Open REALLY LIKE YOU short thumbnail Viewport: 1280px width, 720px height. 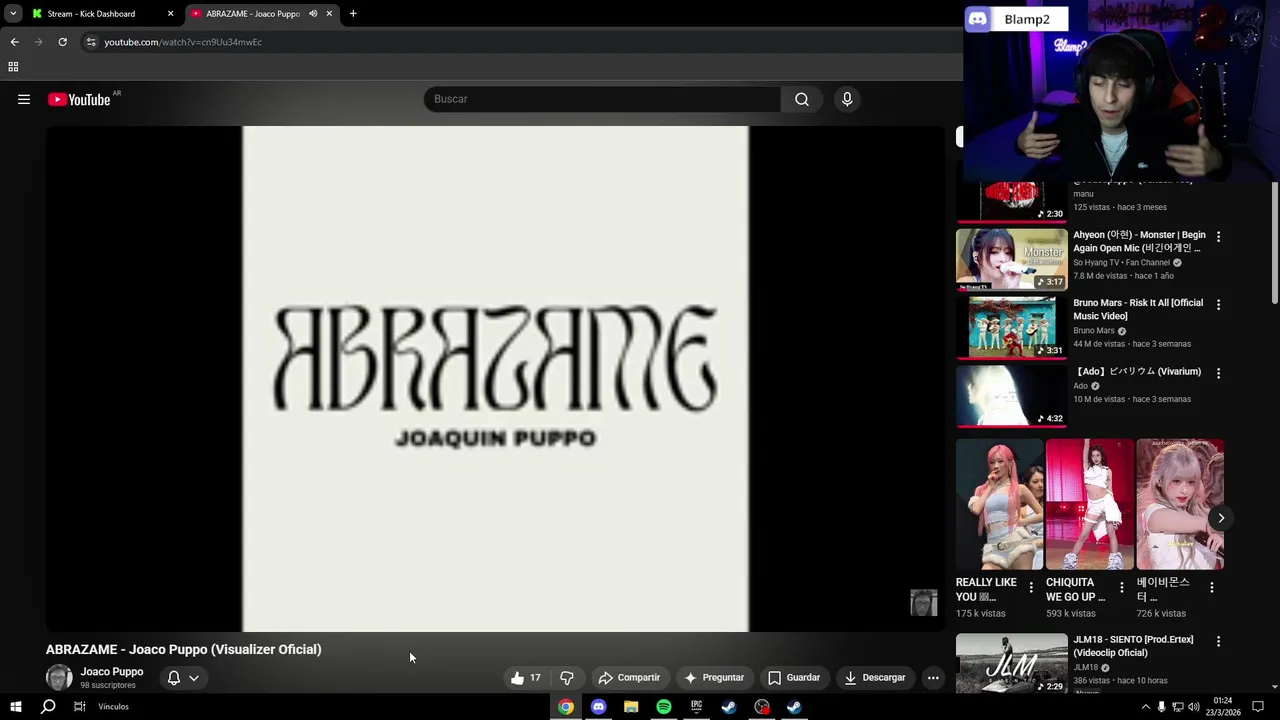[x=999, y=504]
